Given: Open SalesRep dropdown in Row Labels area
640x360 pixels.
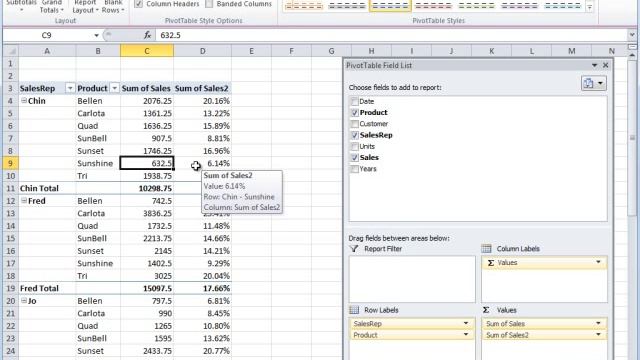Looking at the screenshot, I should [466, 323].
